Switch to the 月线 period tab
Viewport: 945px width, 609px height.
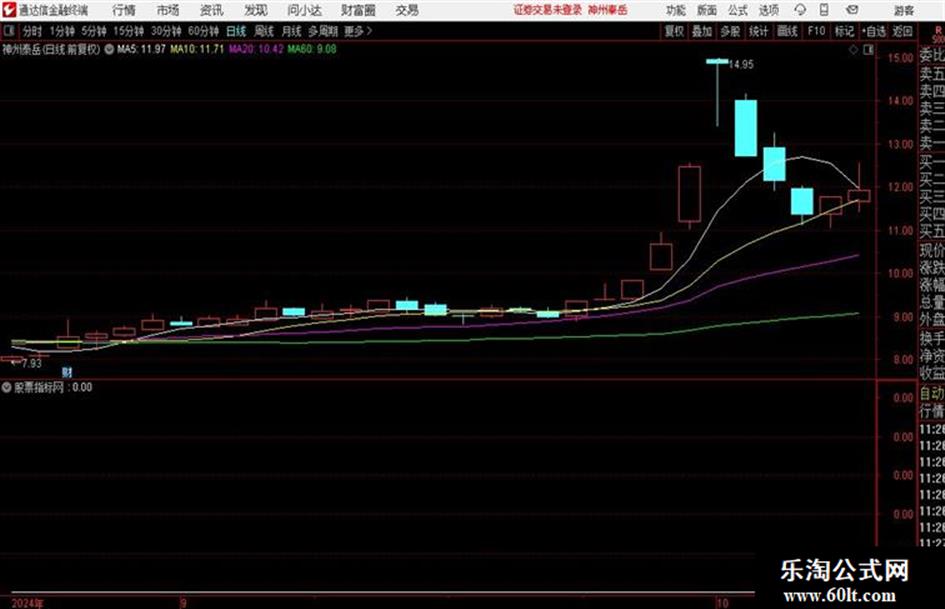click(292, 31)
